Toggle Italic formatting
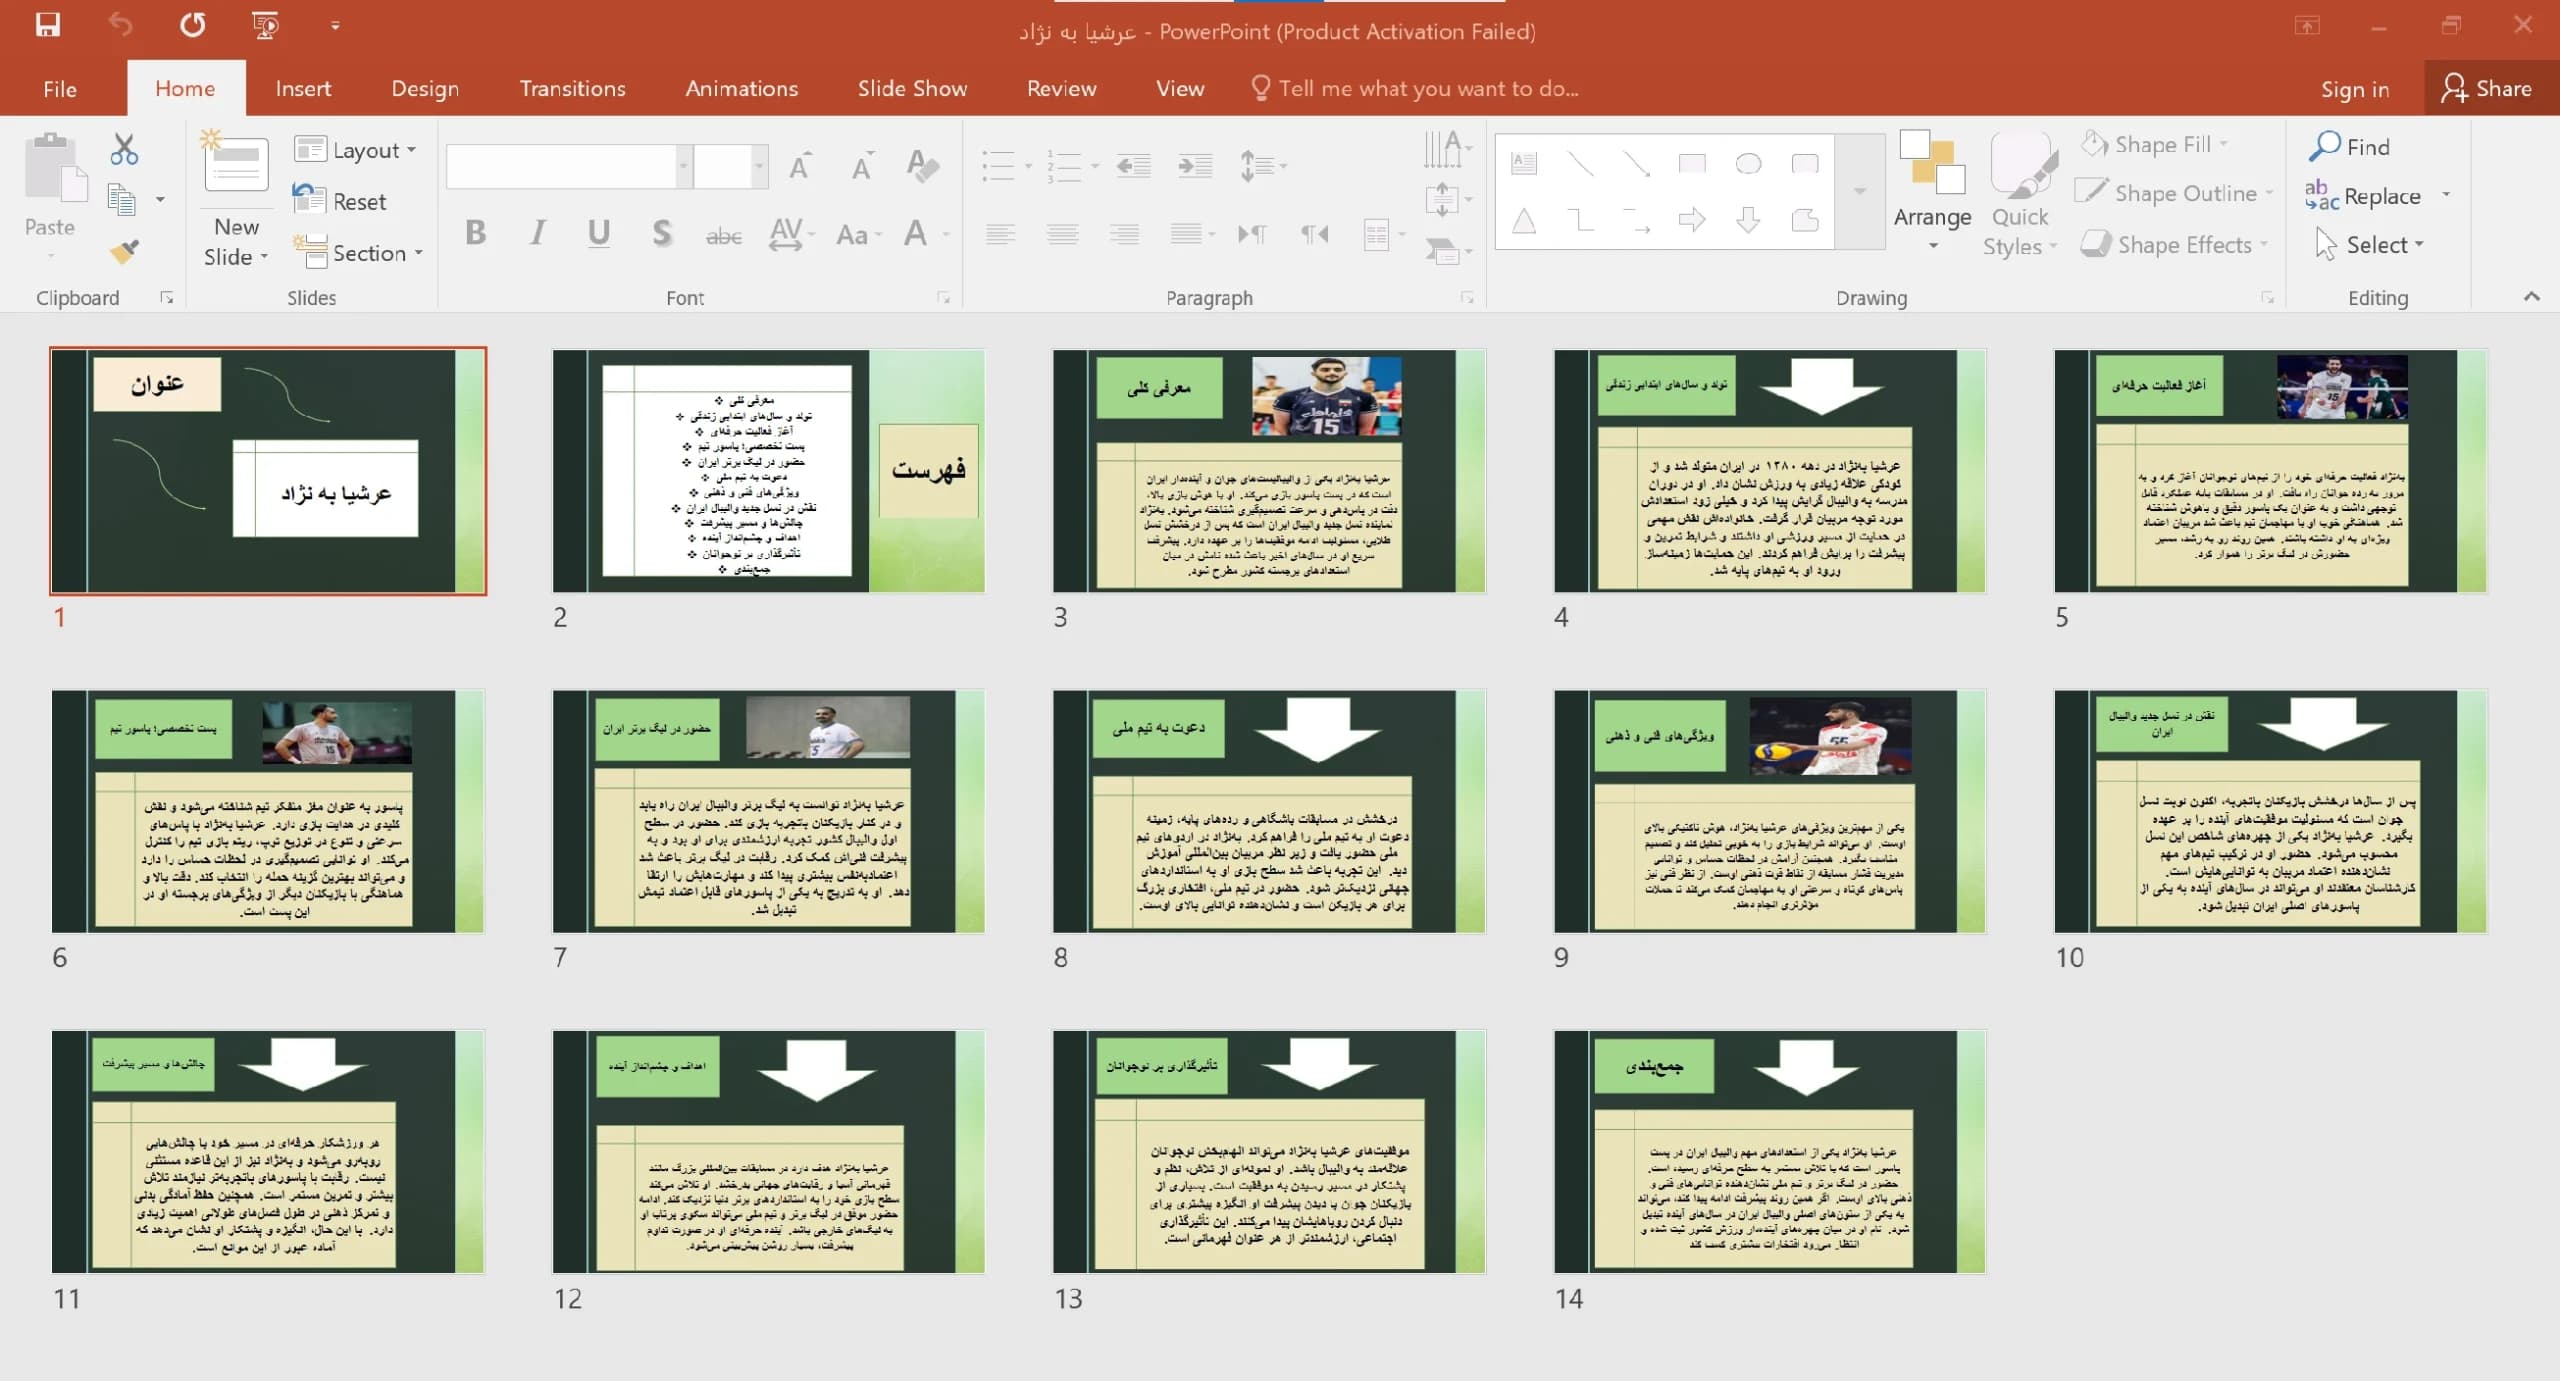2560x1381 pixels. click(x=538, y=234)
